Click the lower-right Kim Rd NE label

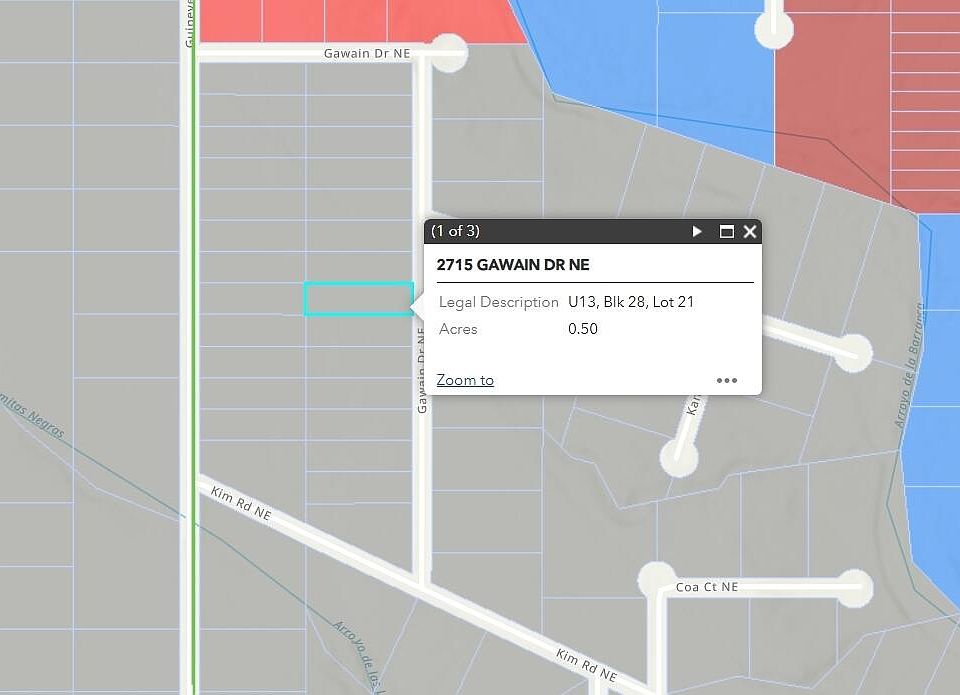(587, 665)
